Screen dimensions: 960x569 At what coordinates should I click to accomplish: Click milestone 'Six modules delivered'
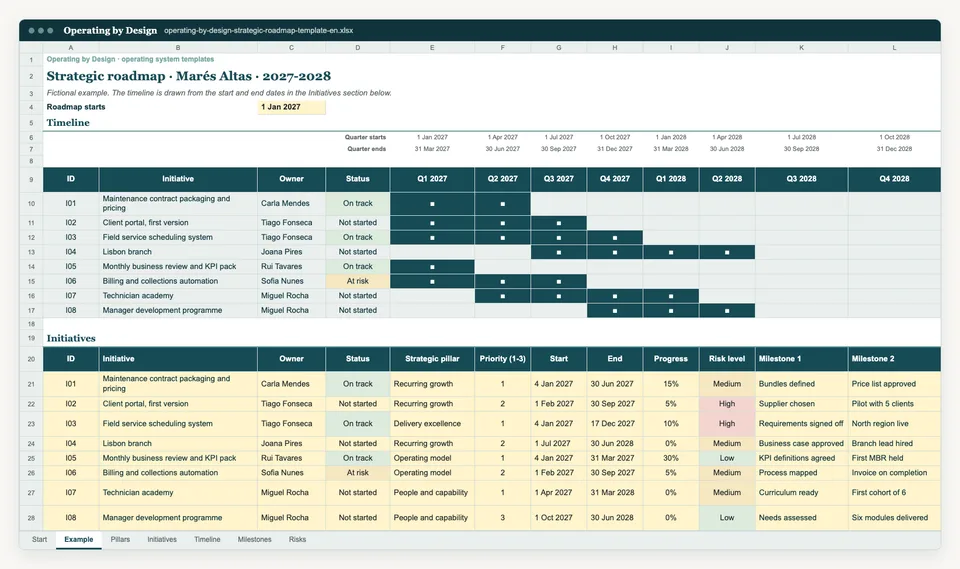(x=894, y=518)
